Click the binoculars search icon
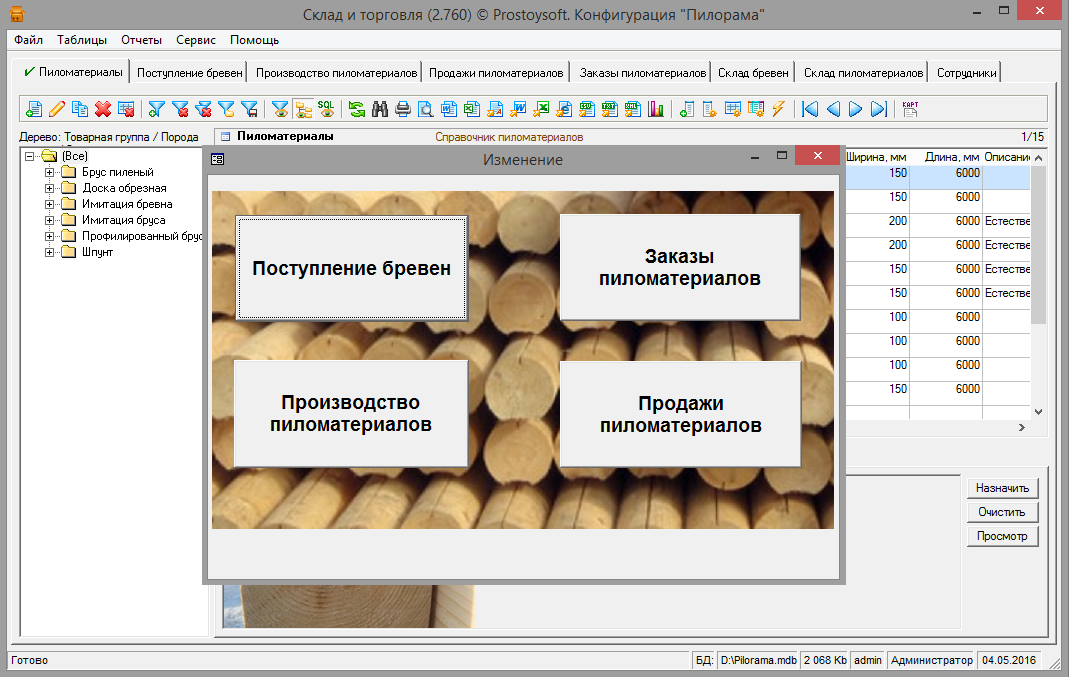This screenshot has width=1069, height=677. coord(380,109)
